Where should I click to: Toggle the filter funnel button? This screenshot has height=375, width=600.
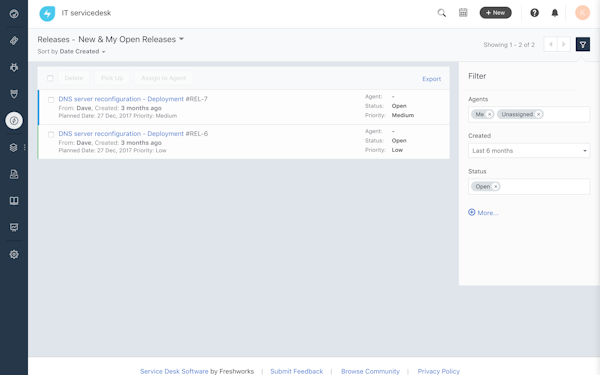(582, 45)
